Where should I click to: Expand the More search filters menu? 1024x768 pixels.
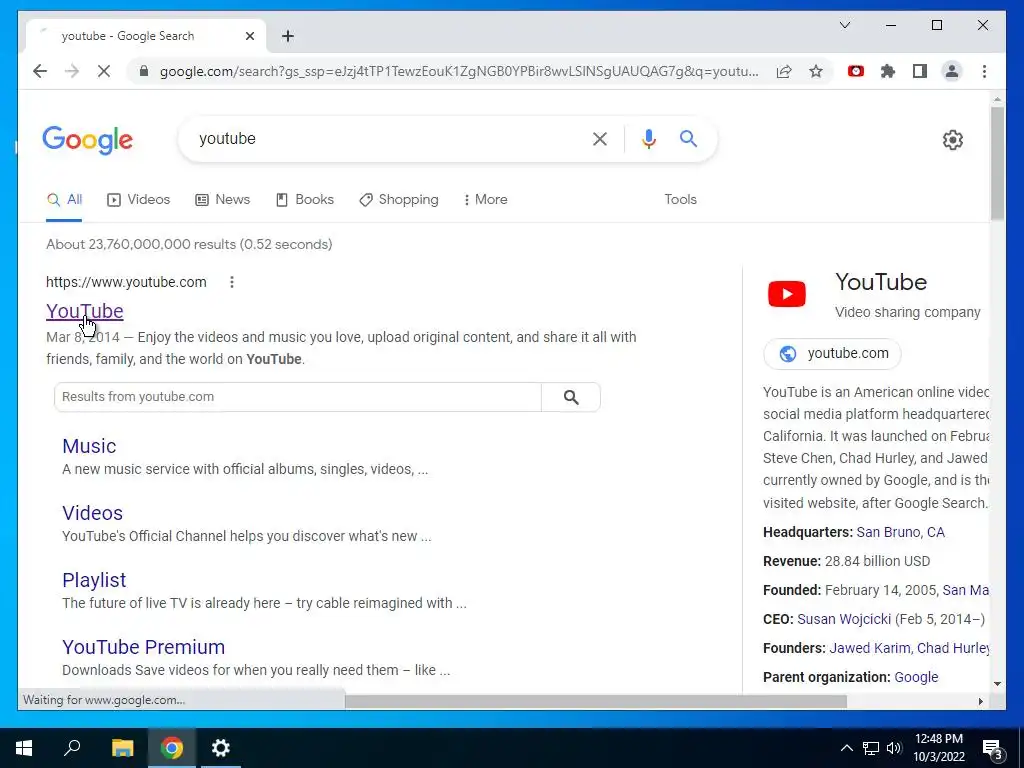tap(485, 199)
